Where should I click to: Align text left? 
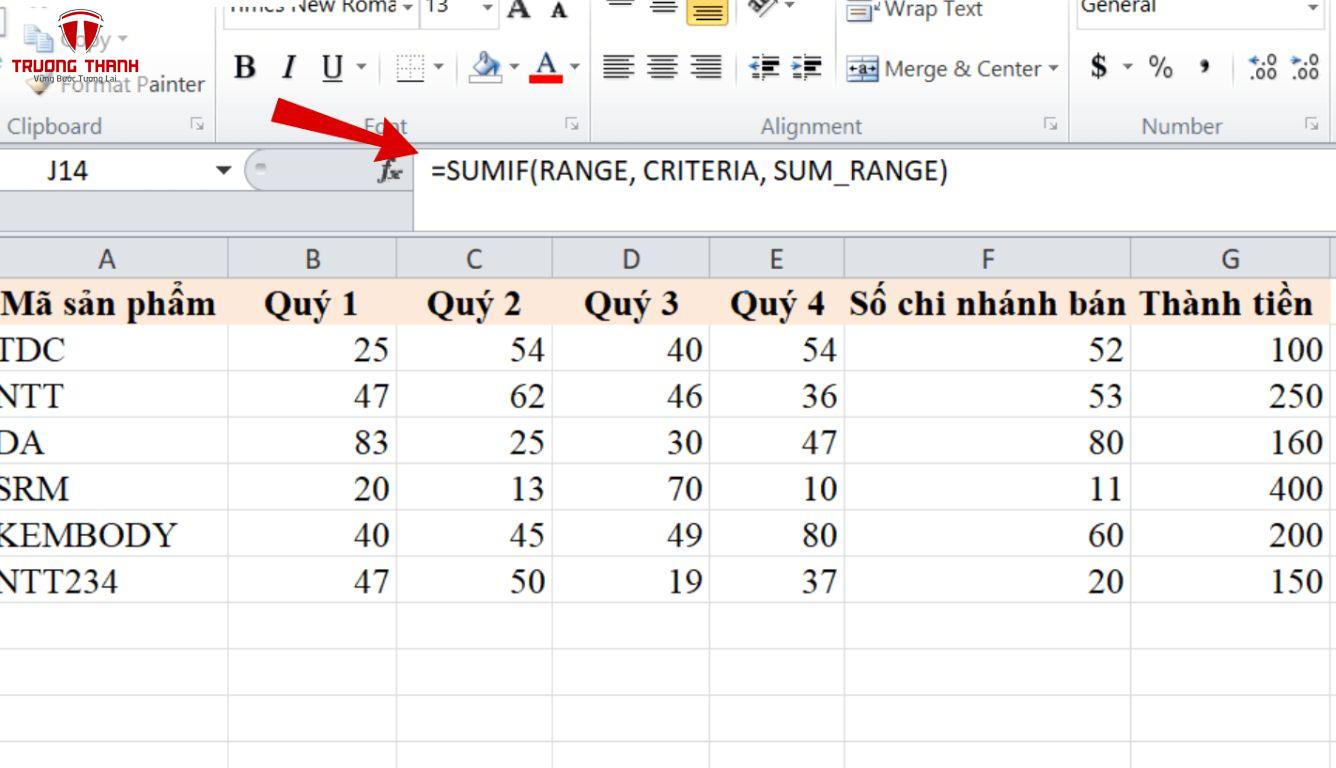pyautogui.click(x=619, y=68)
